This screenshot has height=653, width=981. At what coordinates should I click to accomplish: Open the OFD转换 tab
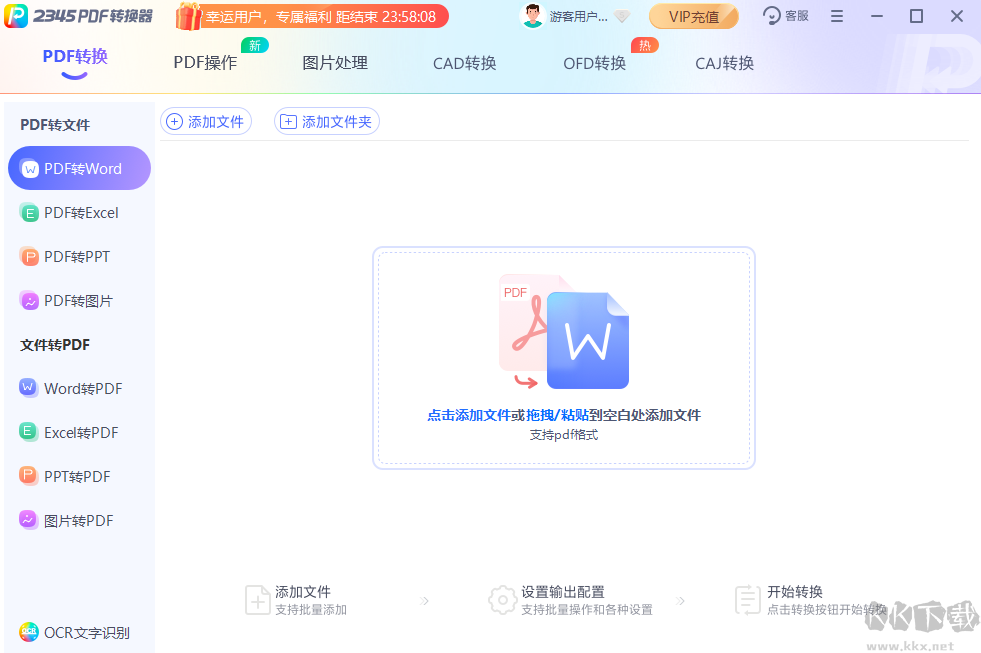pyautogui.click(x=594, y=62)
